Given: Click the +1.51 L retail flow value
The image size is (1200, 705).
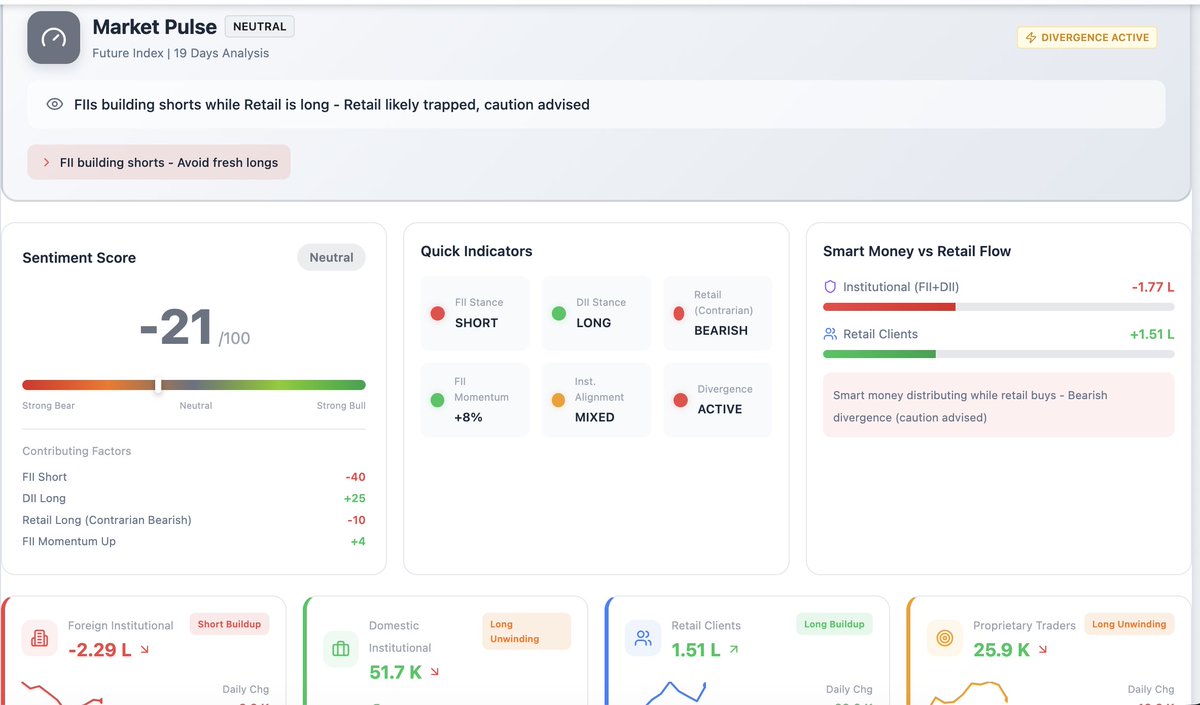Looking at the screenshot, I should point(1152,334).
